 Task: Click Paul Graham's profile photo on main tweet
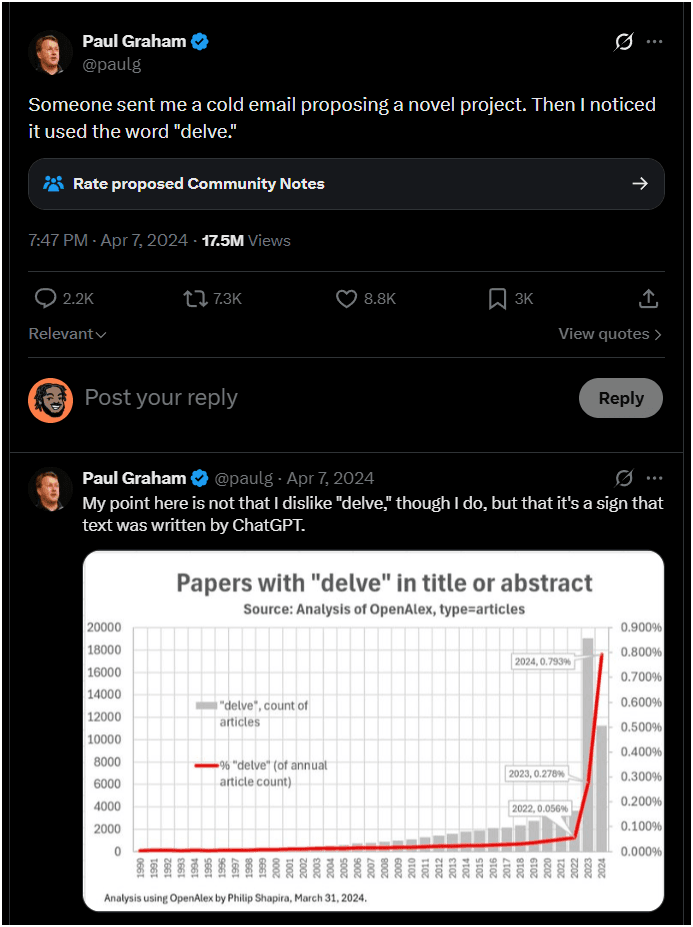coord(50,52)
